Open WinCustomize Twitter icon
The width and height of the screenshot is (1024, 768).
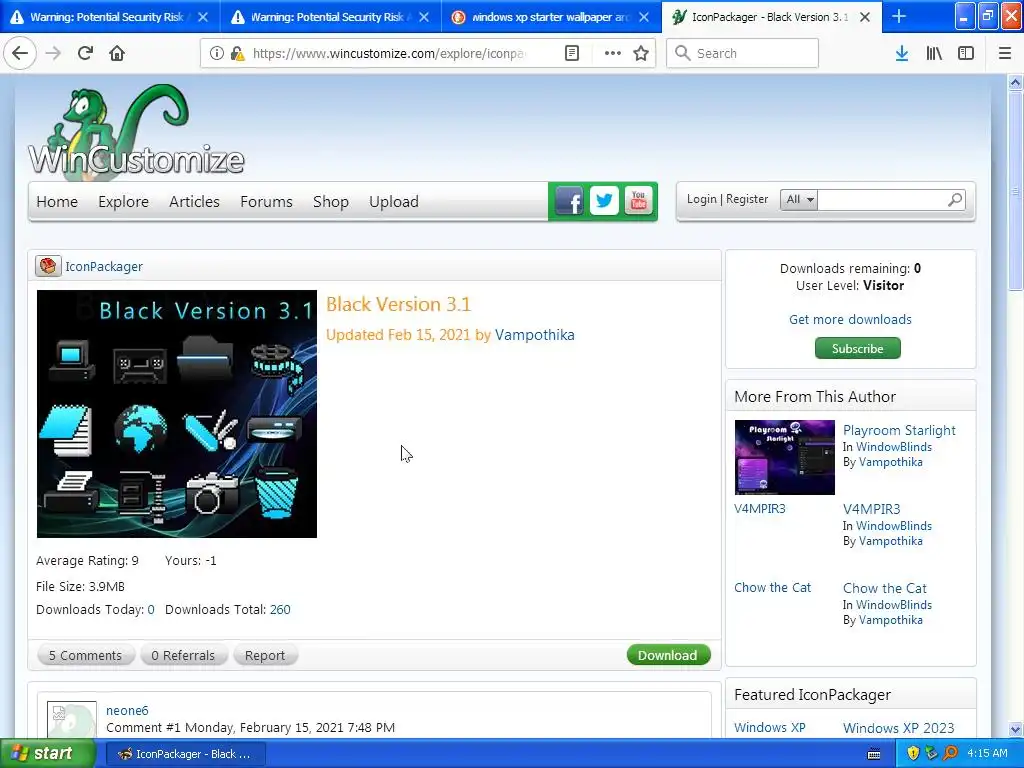[x=604, y=201]
